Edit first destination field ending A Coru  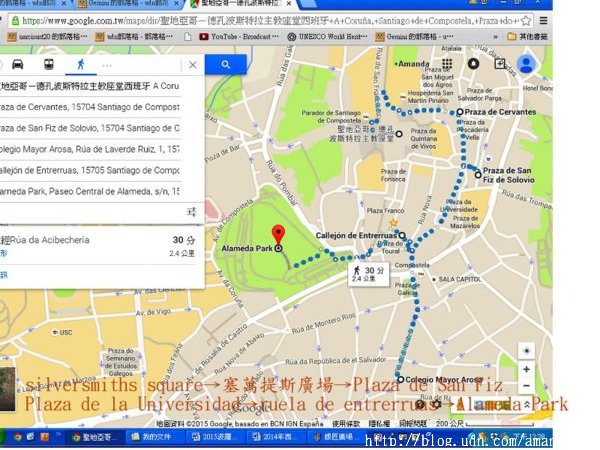[x=90, y=86]
